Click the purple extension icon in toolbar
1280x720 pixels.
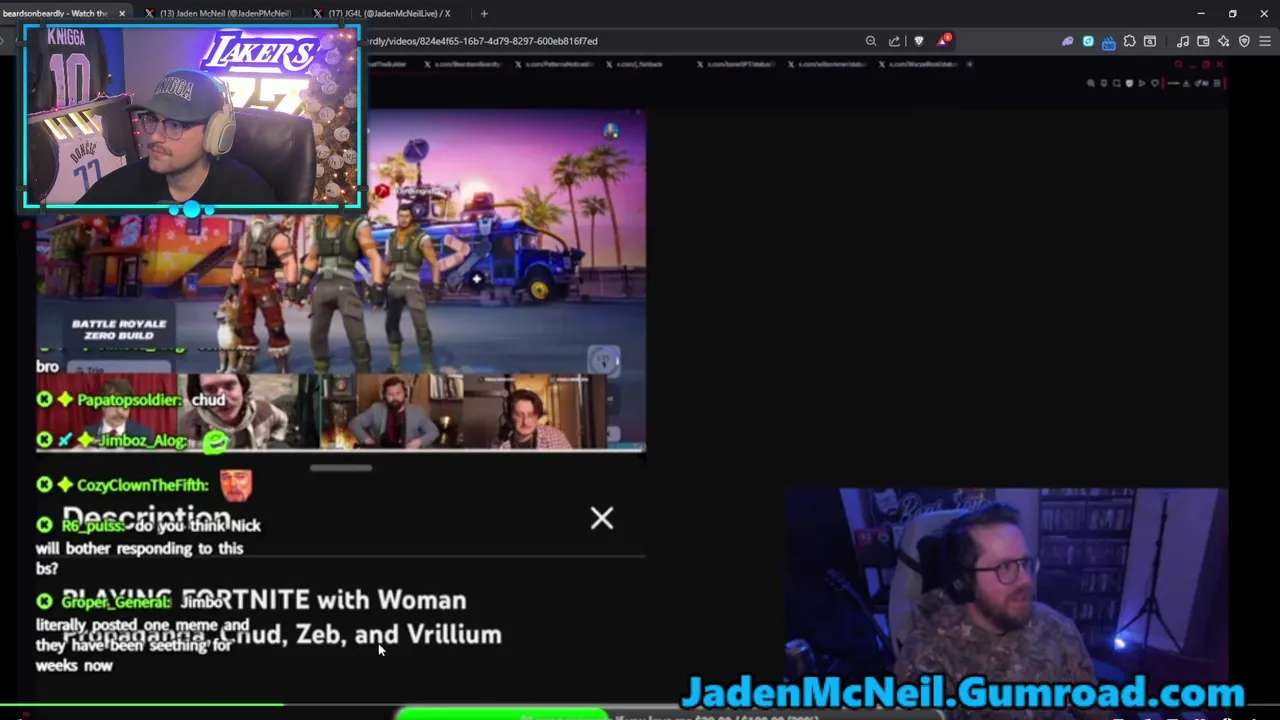1068,41
